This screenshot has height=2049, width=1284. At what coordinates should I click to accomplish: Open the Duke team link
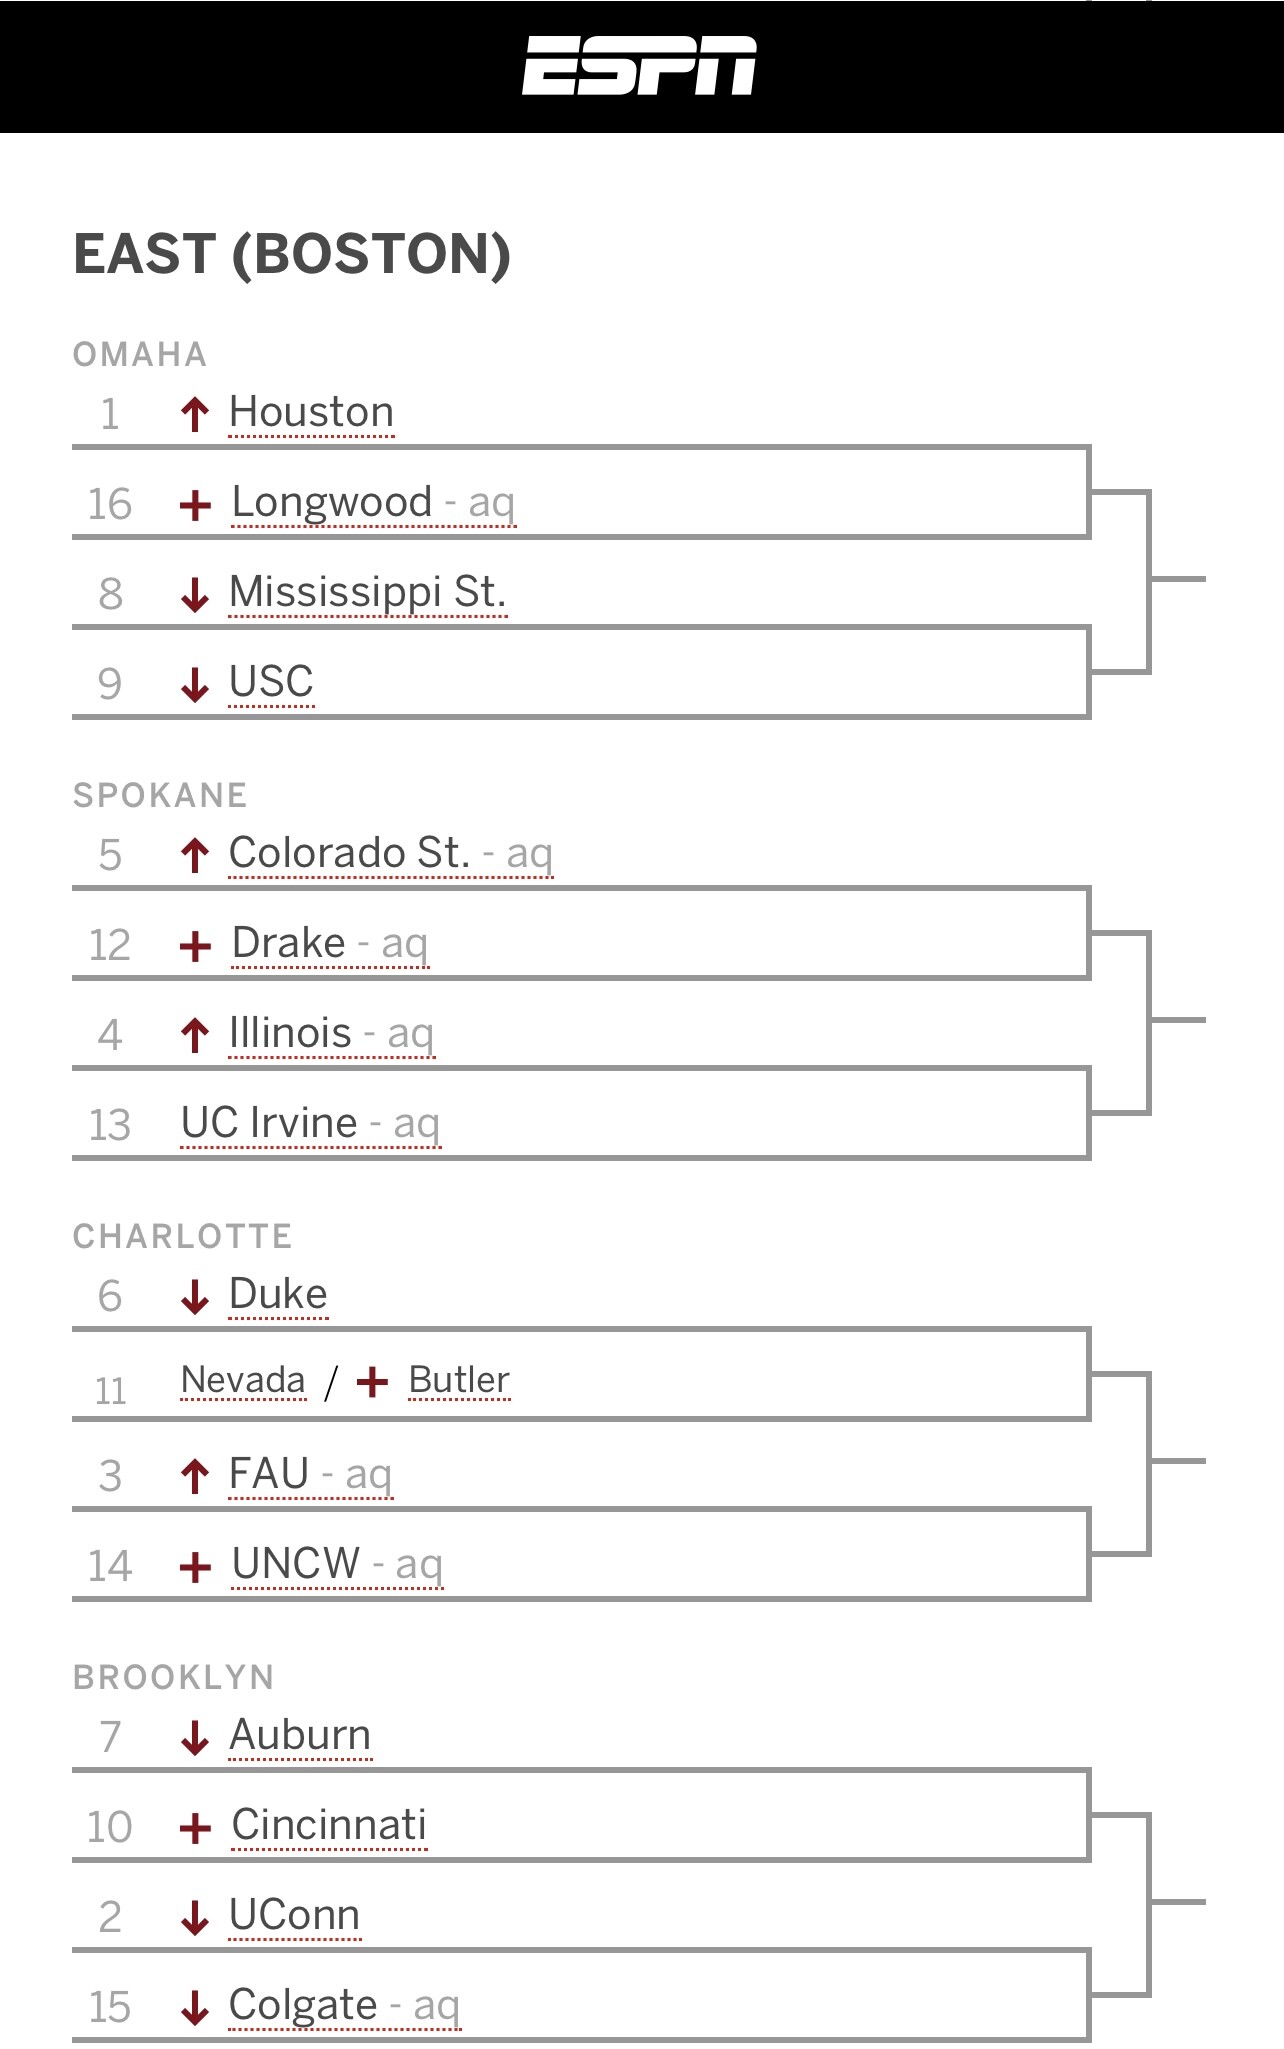(279, 1295)
